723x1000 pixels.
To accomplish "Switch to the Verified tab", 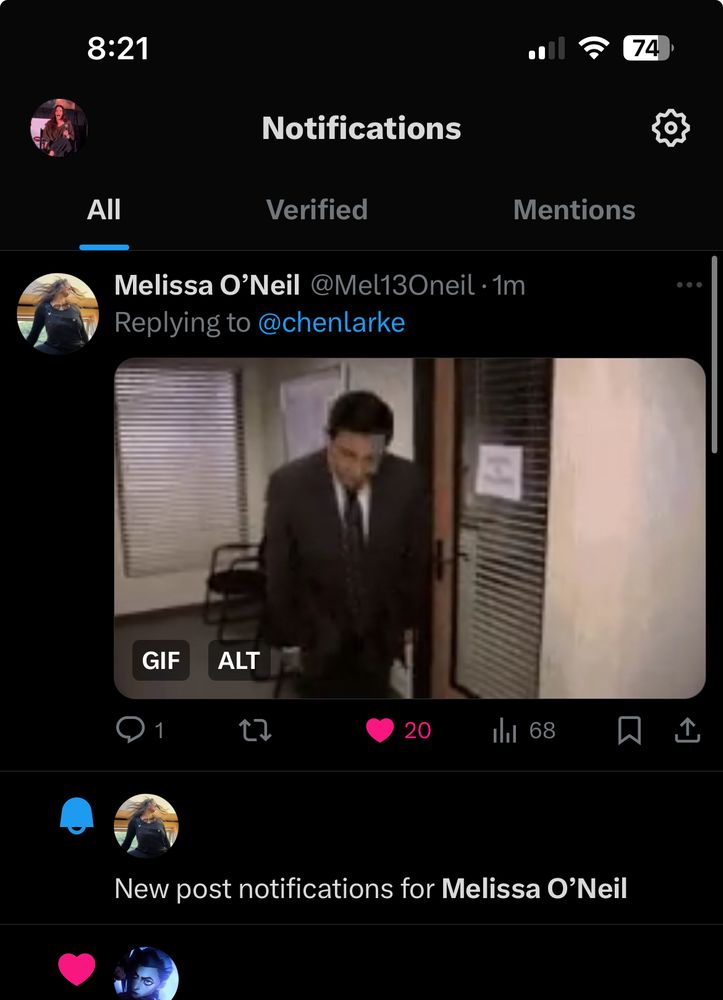I will pyautogui.click(x=317, y=209).
